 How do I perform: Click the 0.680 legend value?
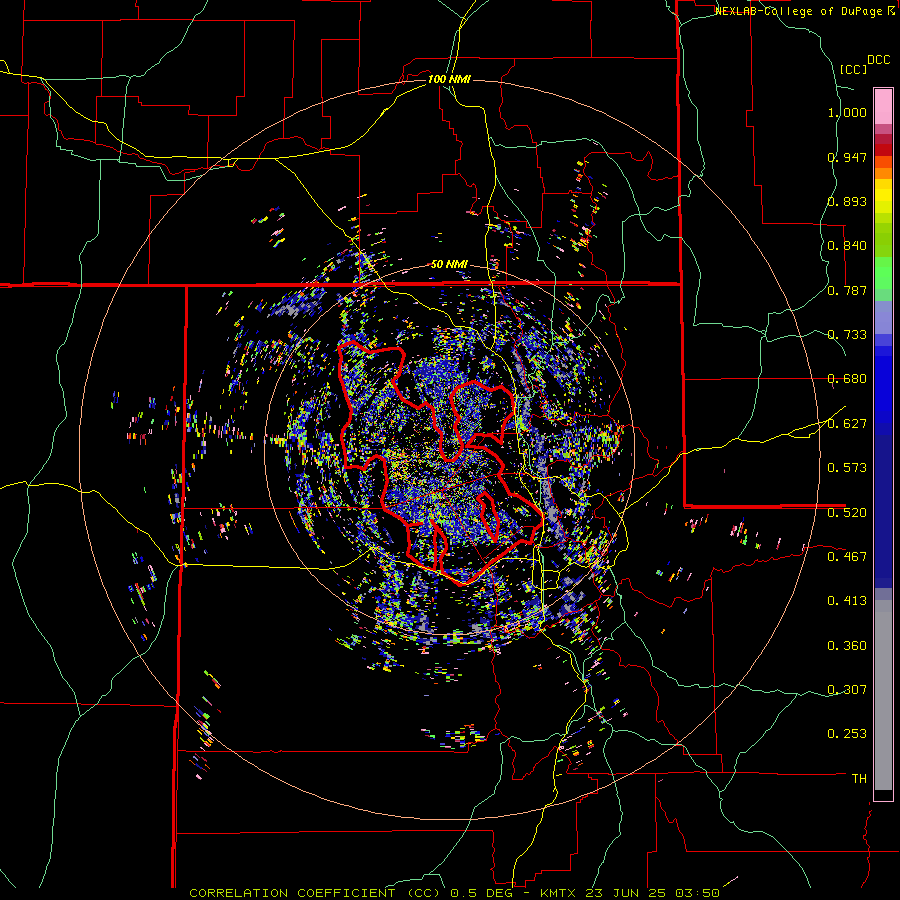(847, 379)
